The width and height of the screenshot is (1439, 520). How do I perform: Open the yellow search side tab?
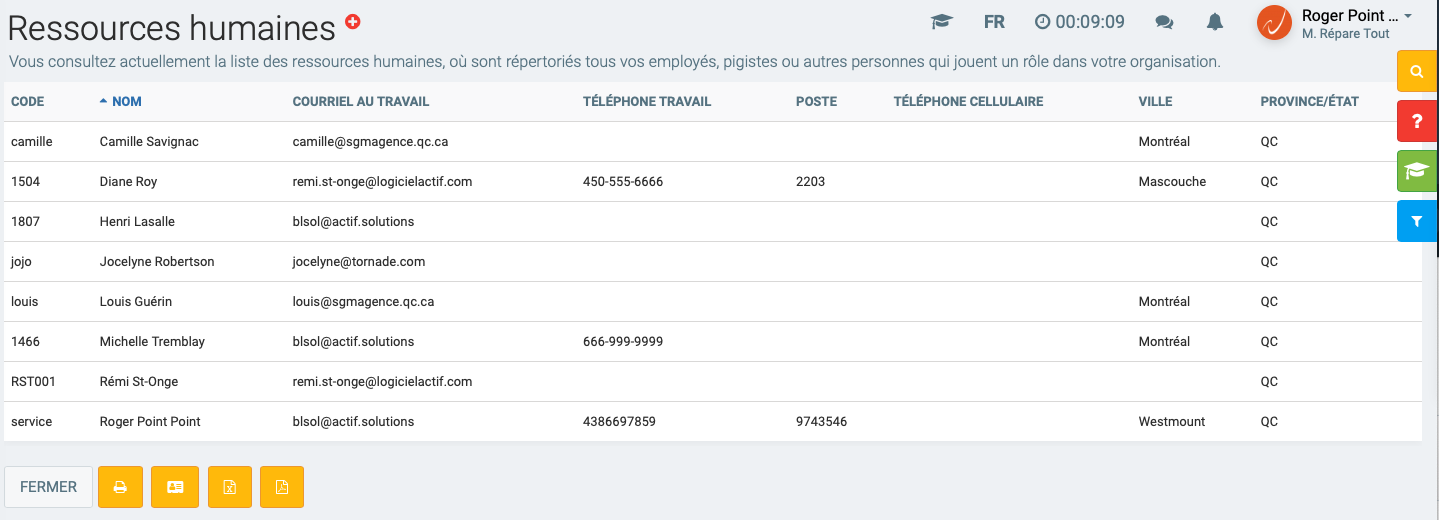point(1417,72)
